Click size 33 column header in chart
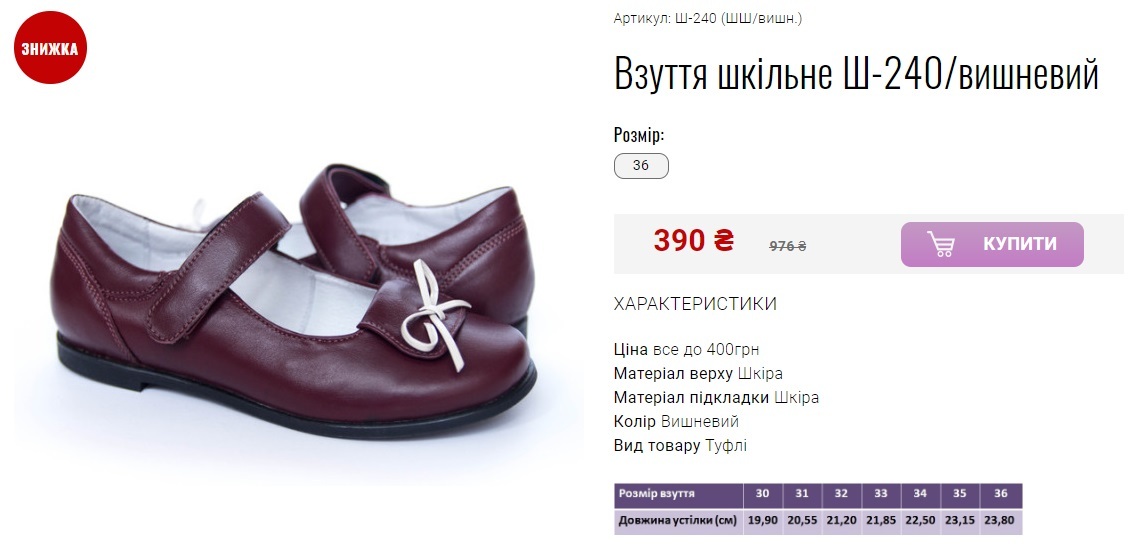The height and width of the screenshot is (545, 1137). 881,494
